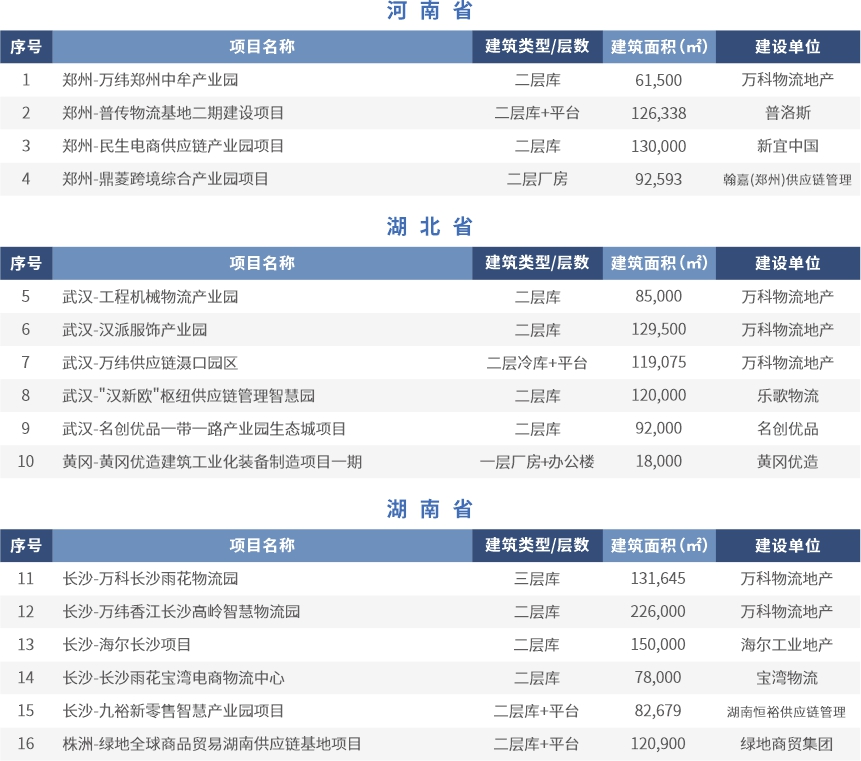The height and width of the screenshot is (761, 861).
Task: Click "项目名称" header in 河南省 table
Action: click(262, 47)
